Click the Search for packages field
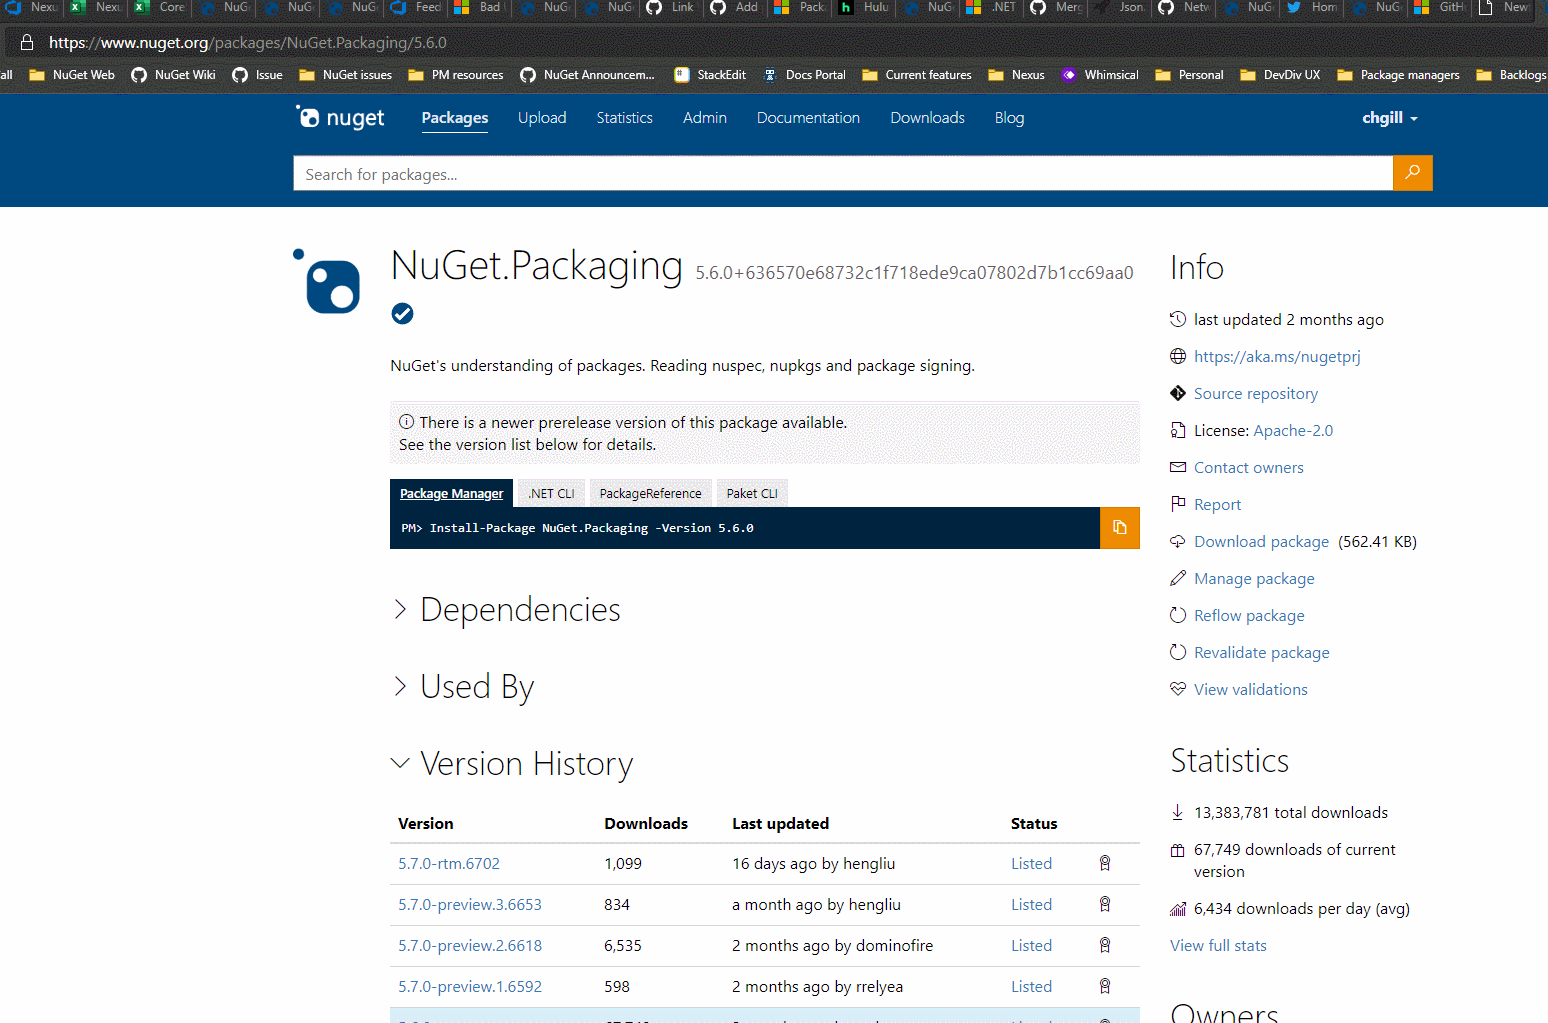Viewport: 1548px width, 1023px height. tap(843, 173)
